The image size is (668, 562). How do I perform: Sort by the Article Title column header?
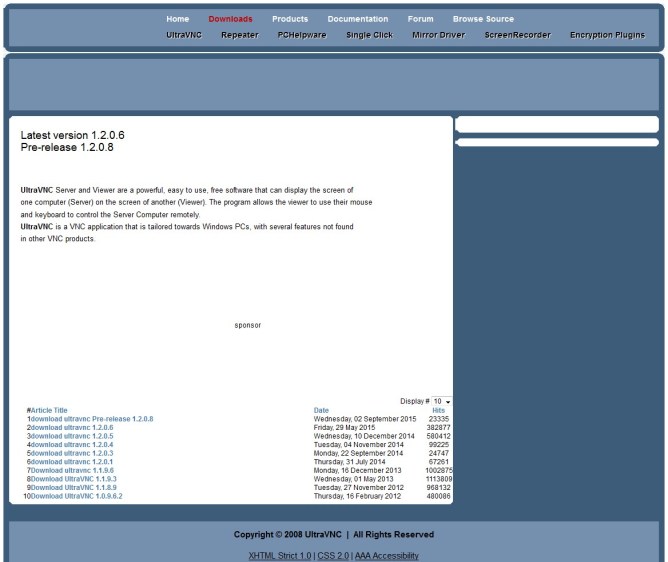coord(49,410)
